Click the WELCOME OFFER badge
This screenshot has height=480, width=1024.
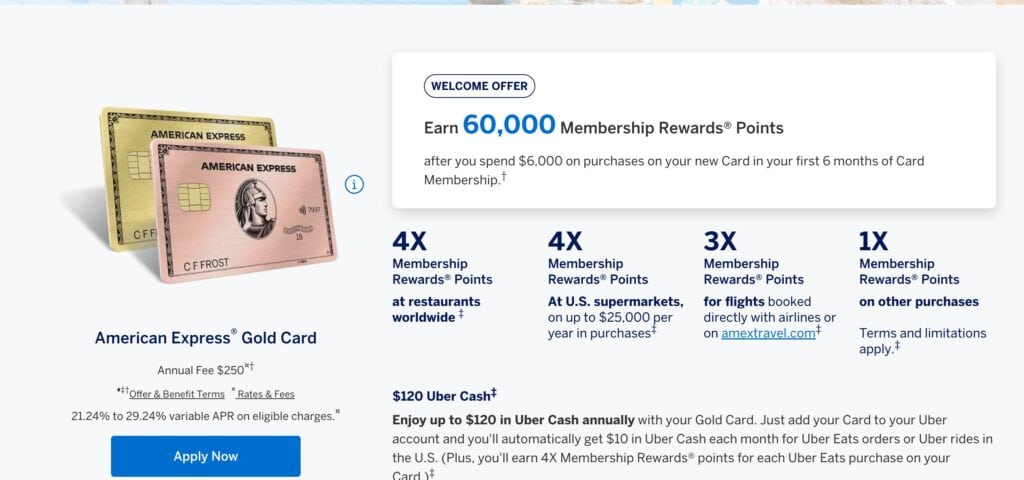[x=479, y=86]
